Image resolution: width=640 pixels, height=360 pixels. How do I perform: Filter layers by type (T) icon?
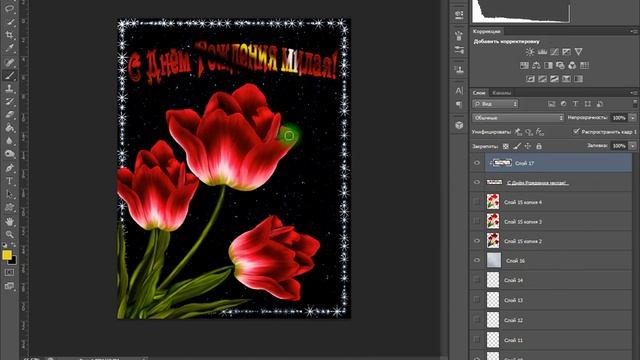click(x=576, y=104)
